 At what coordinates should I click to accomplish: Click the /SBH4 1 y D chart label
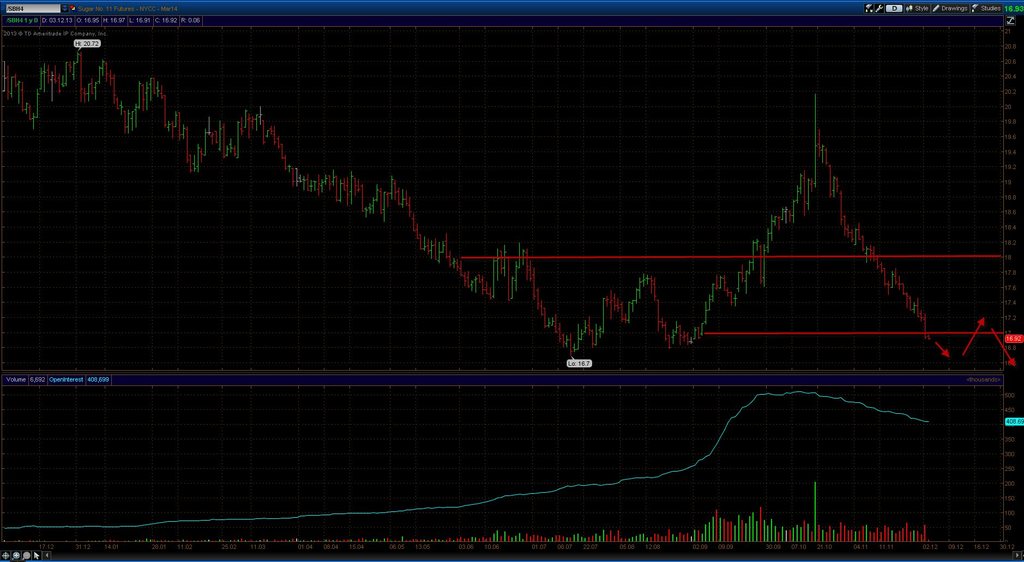tap(22, 20)
